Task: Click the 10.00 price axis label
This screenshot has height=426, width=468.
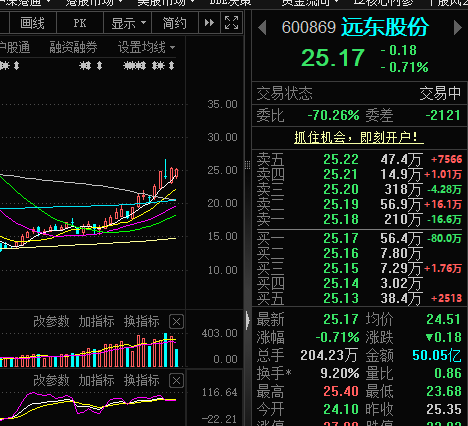Action: click(x=222, y=270)
